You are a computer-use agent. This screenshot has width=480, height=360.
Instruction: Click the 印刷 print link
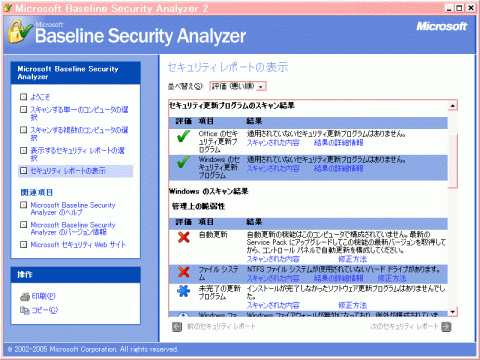[x=43, y=296]
